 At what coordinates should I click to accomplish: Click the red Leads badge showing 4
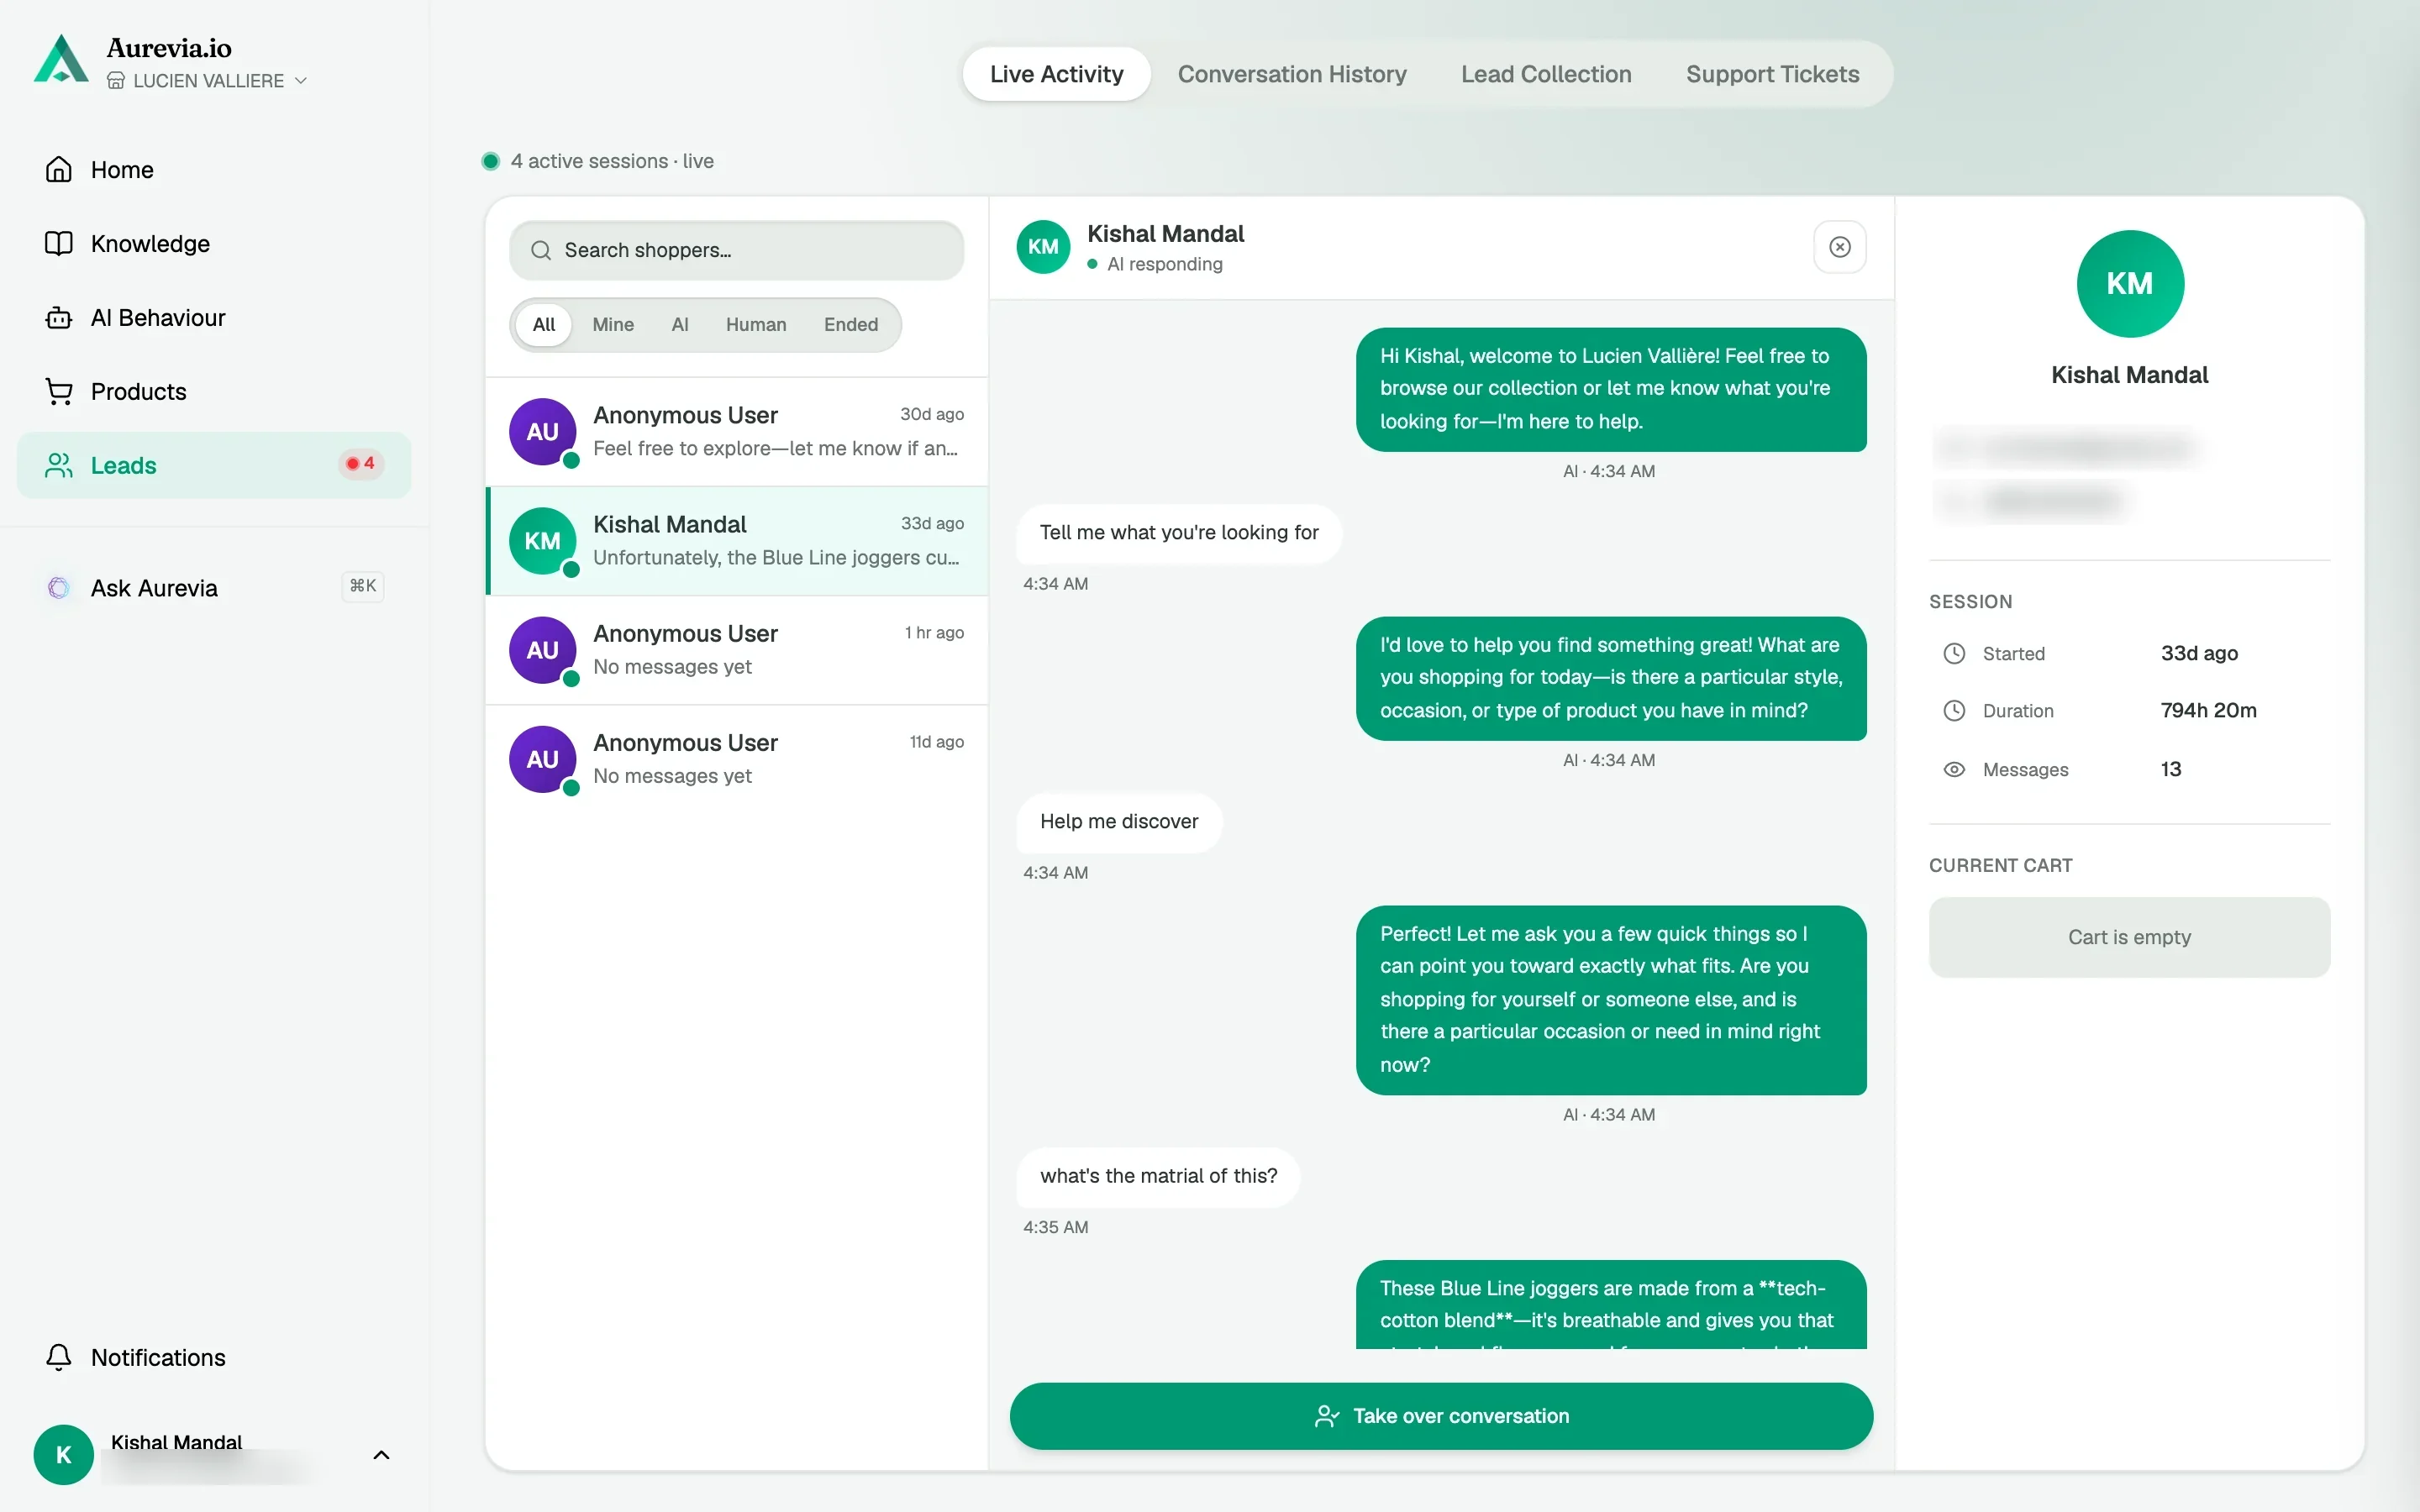361,463
